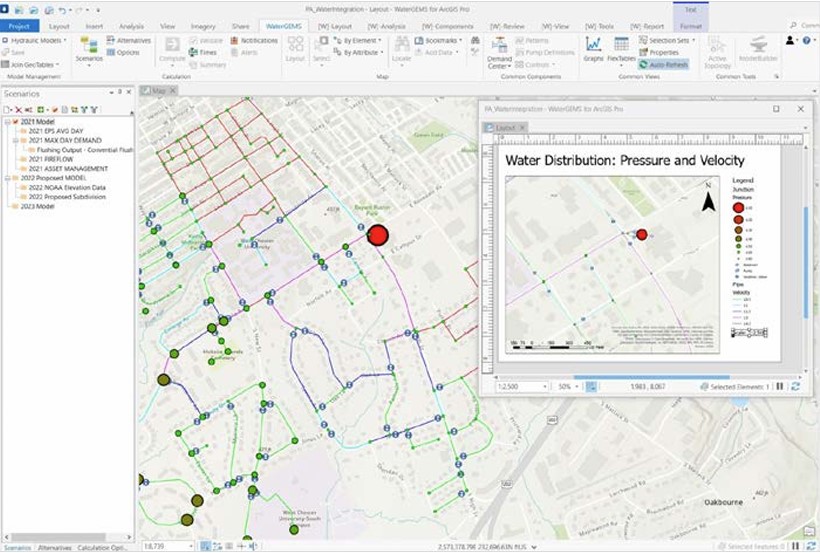Click the Select tool in ribbon
820x553 pixels.
point(321,50)
